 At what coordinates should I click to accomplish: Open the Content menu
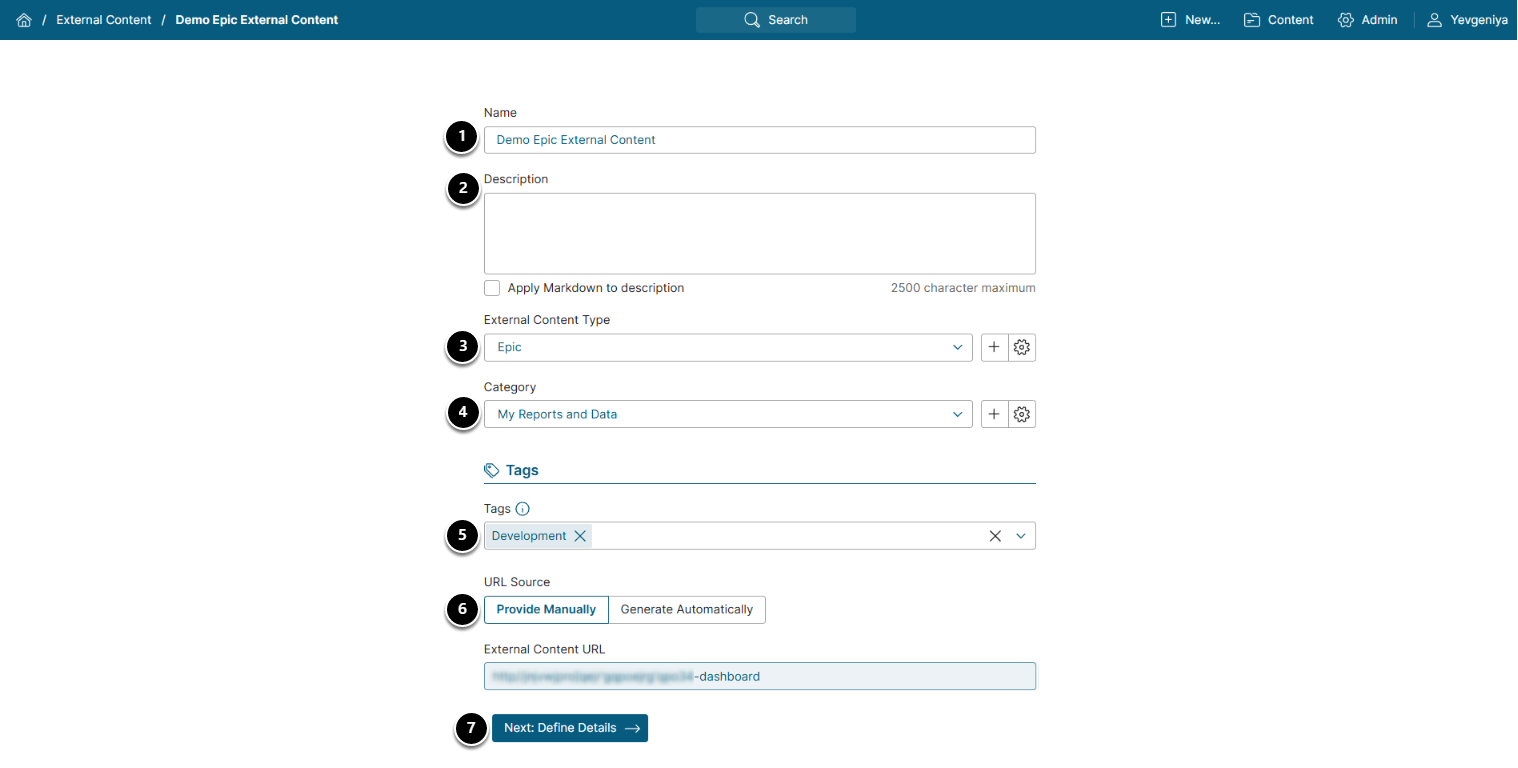(1279, 20)
